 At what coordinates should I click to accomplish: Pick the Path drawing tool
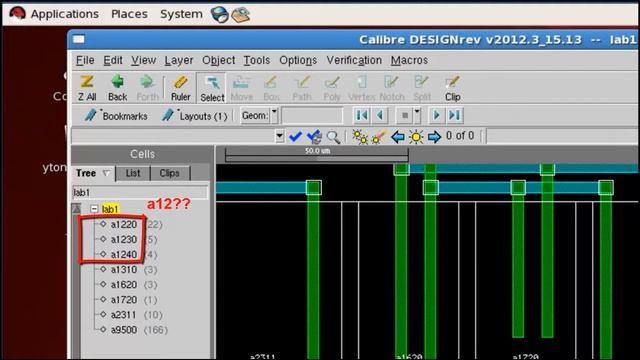click(302, 88)
